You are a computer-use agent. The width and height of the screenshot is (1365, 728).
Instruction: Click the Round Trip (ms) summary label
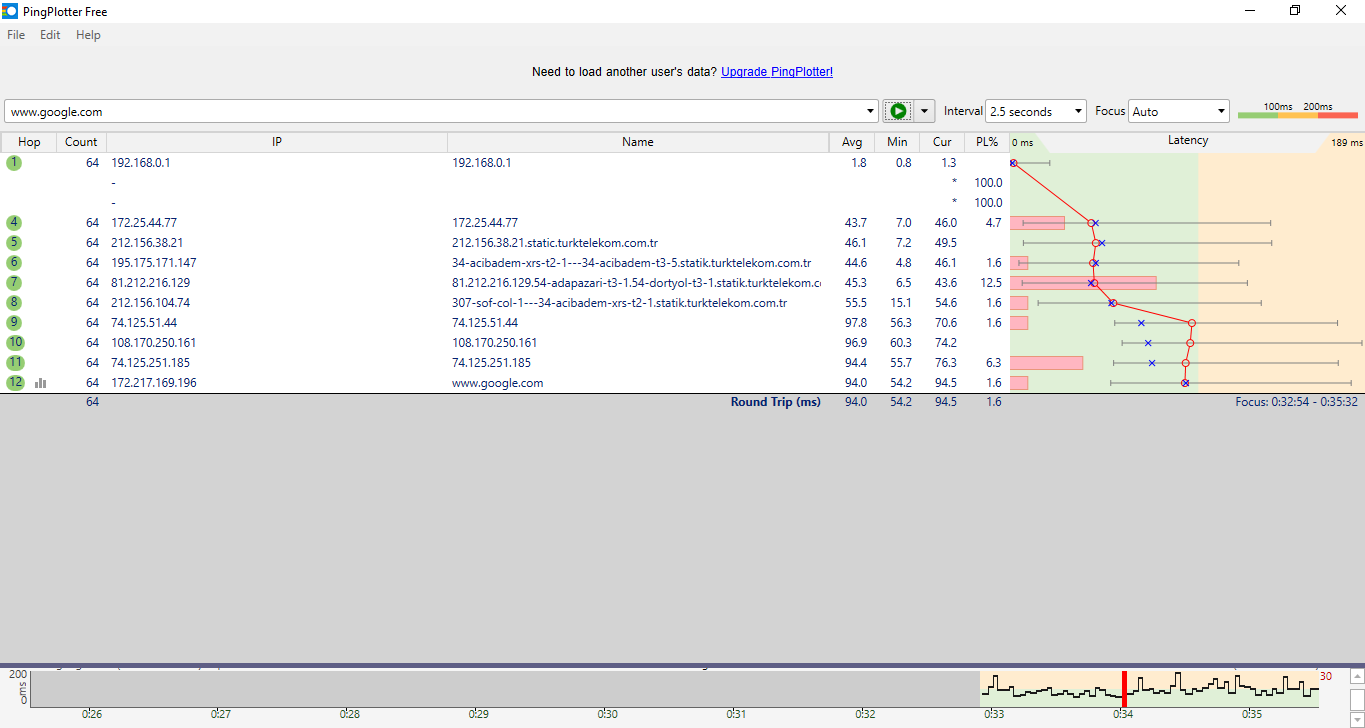pyautogui.click(x=776, y=402)
